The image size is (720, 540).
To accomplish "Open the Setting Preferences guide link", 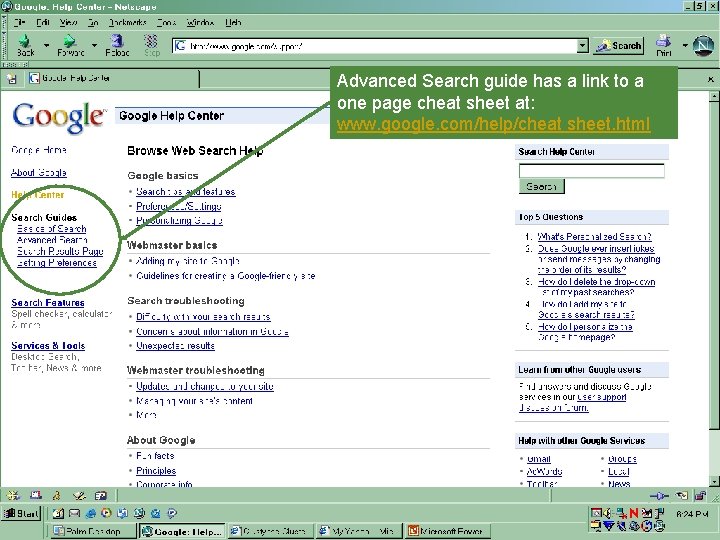I will (57, 263).
